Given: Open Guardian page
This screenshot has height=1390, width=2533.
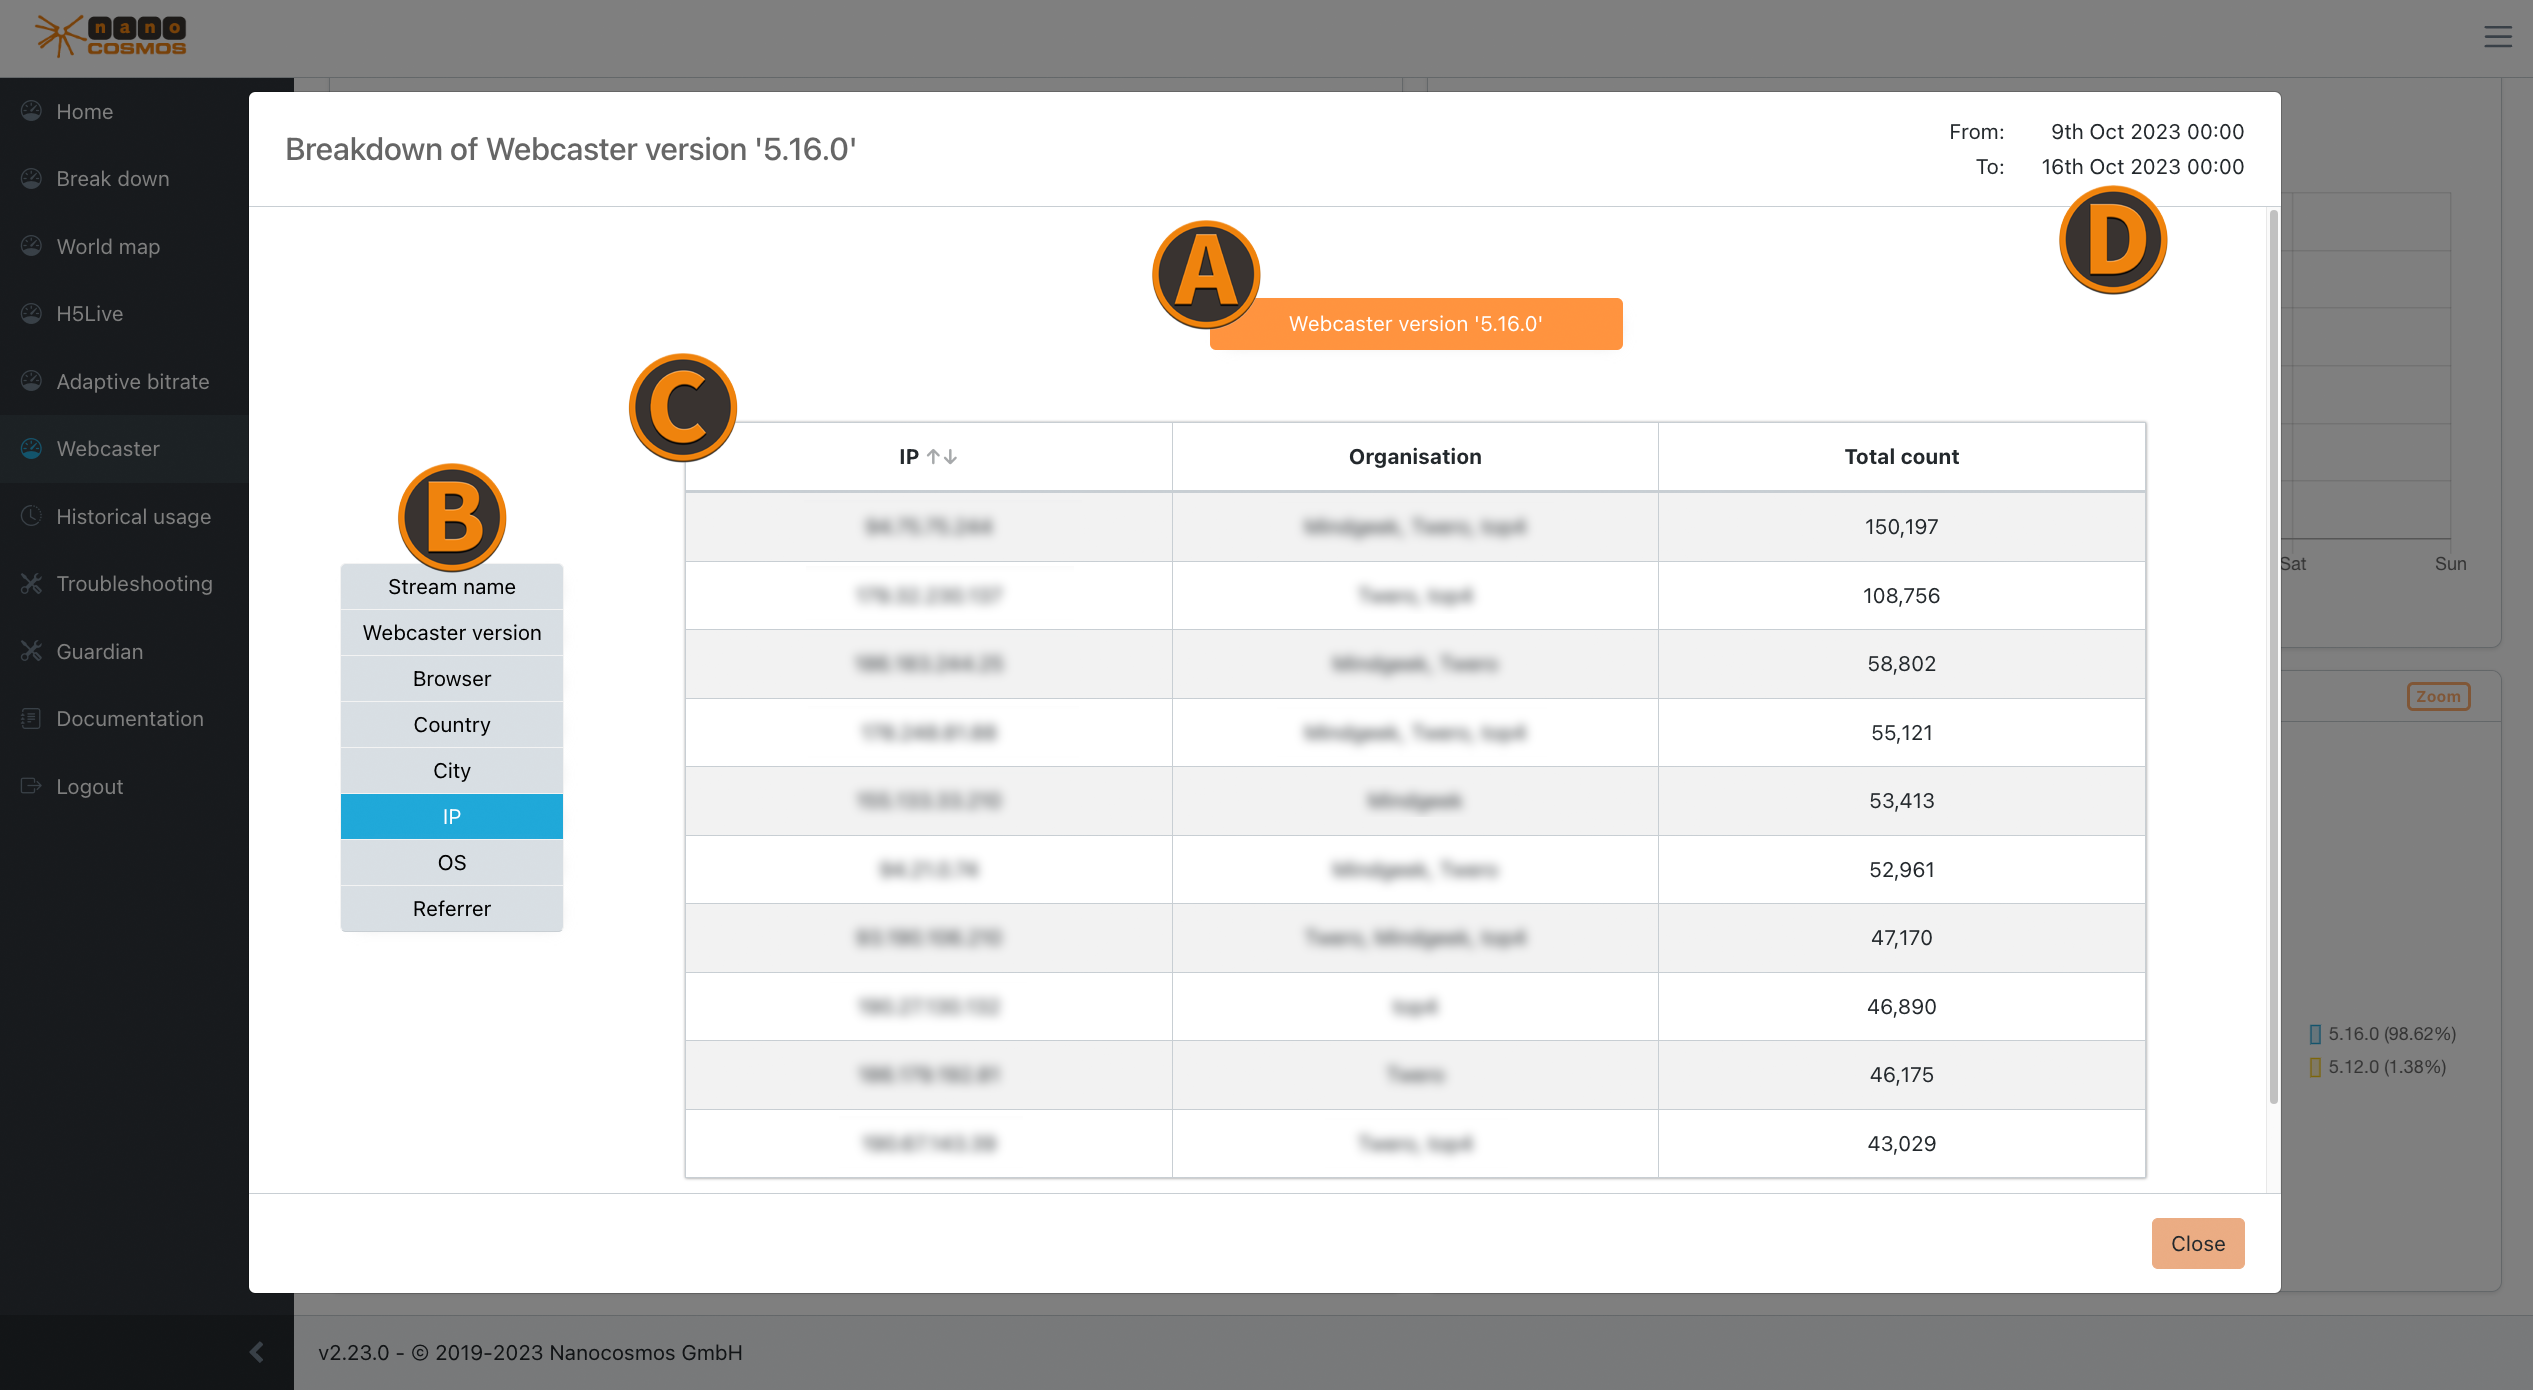Looking at the screenshot, I should click(100, 651).
